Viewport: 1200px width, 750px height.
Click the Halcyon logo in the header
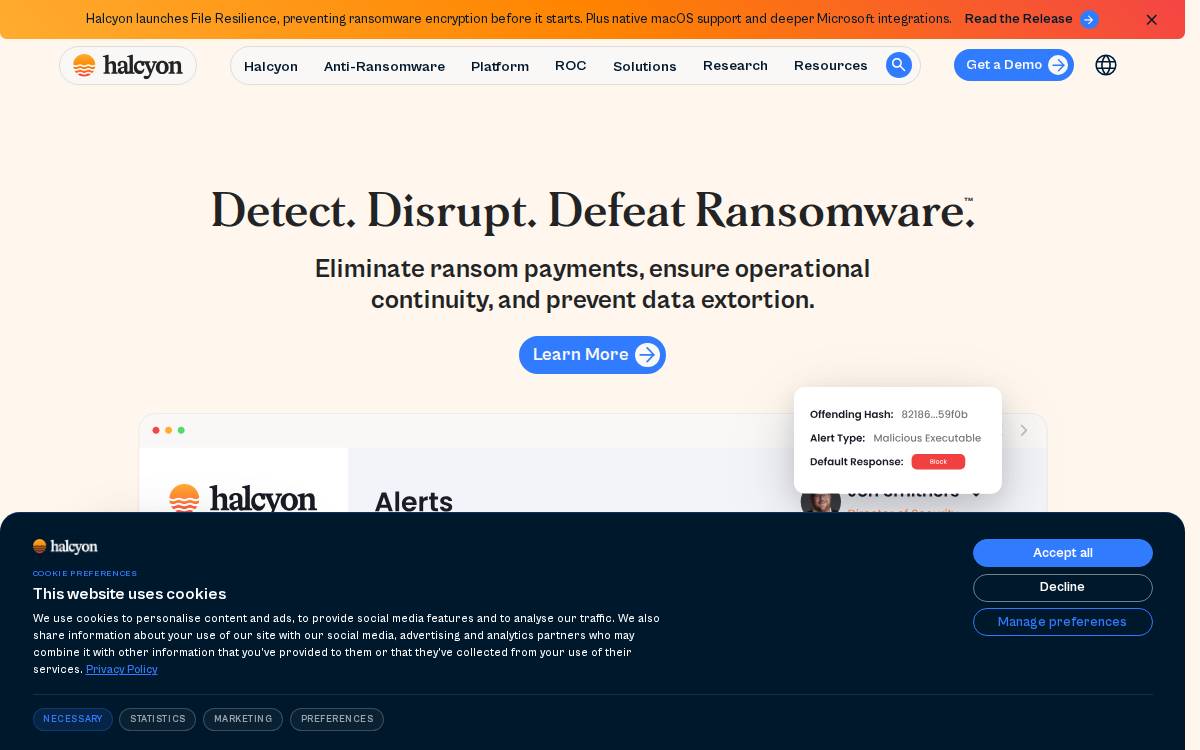tap(128, 65)
